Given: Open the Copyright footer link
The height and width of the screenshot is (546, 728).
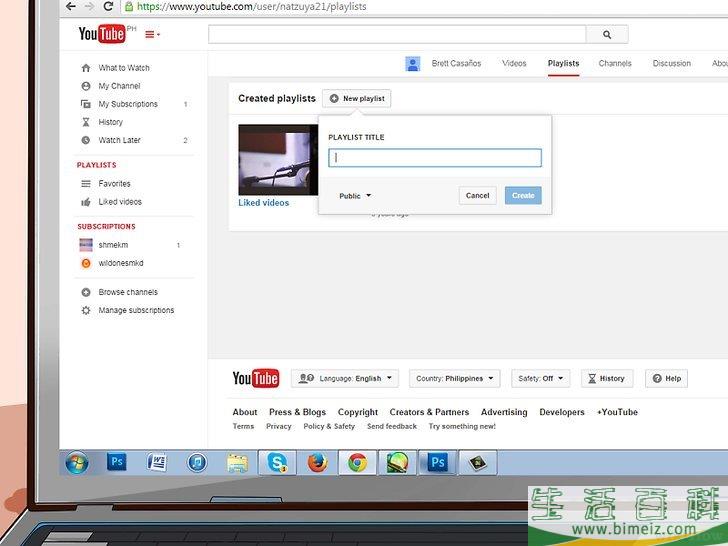Looking at the screenshot, I should 358,412.
